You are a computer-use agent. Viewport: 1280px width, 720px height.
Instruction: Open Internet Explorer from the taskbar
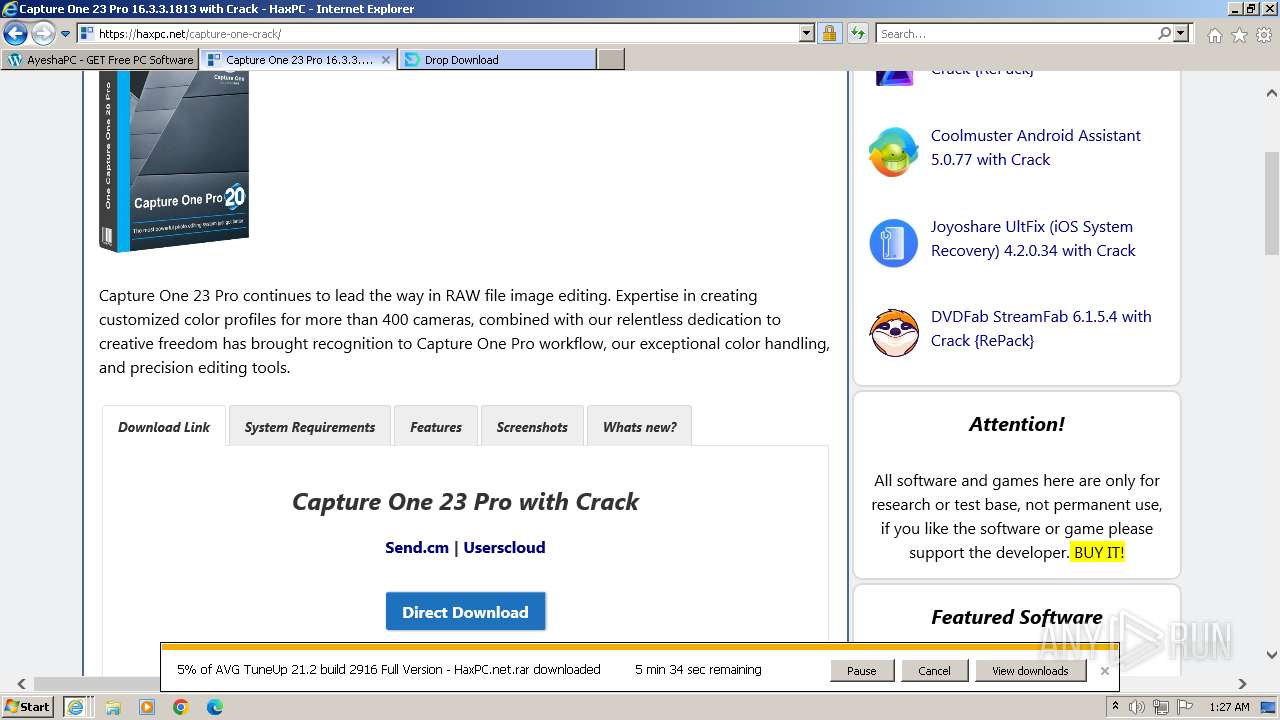pos(75,706)
